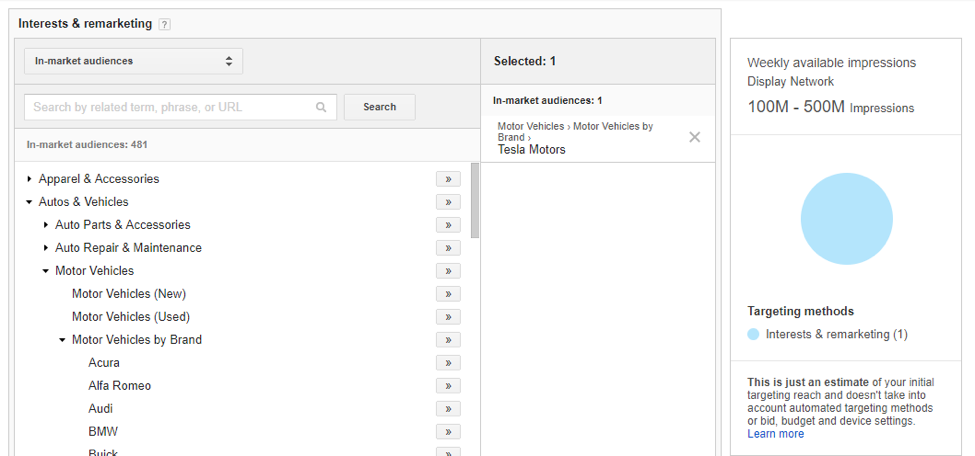975x456 pixels.
Task: Add Motor Vehicles (New) with its arrow button
Action: pyautogui.click(x=448, y=294)
